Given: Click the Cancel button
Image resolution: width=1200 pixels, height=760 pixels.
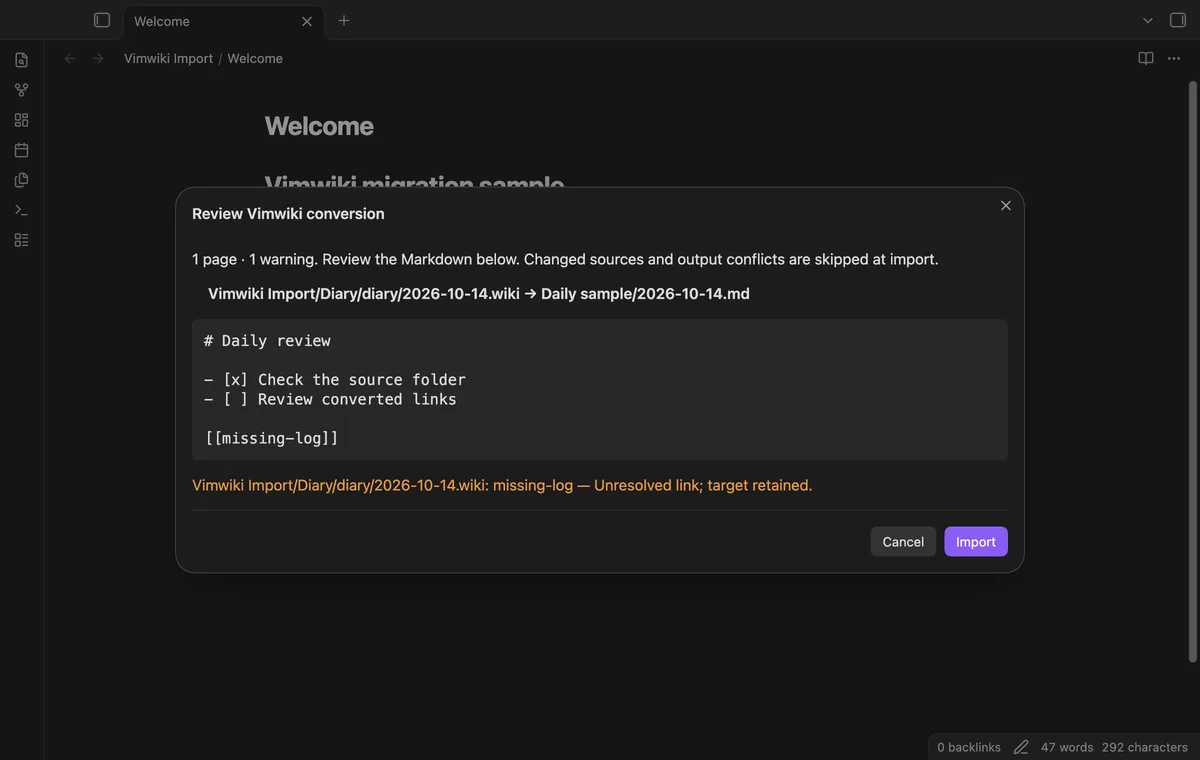Looking at the screenshot, I should (x=903, y=541).
